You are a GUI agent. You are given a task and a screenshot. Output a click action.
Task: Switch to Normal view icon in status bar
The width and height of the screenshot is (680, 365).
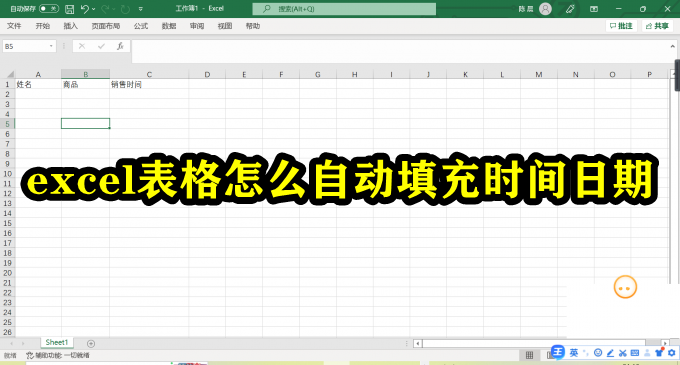tap(530, 355)
